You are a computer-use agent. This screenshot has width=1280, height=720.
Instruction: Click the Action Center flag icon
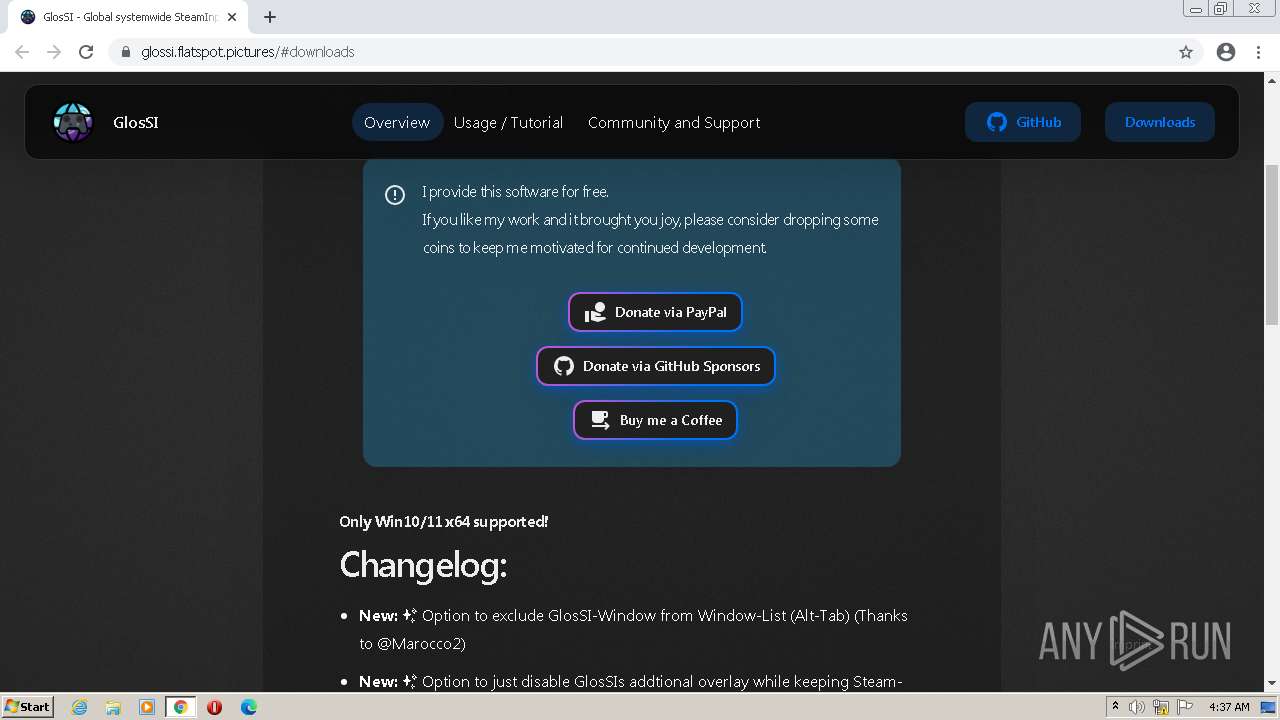point(1184,707)
